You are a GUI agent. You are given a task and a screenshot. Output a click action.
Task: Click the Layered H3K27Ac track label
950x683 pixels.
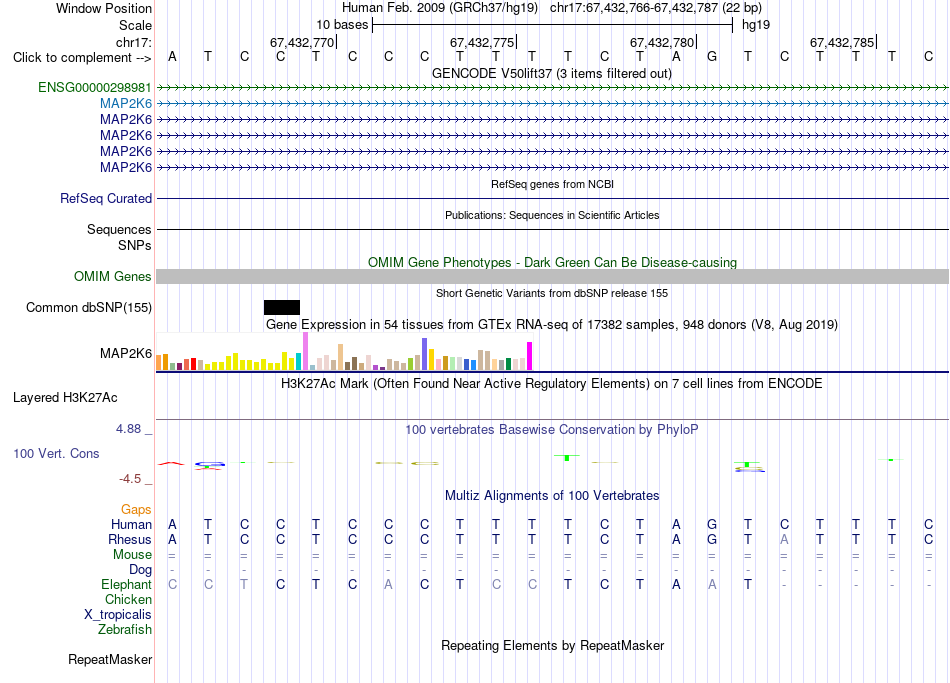[x=65, y=398]
